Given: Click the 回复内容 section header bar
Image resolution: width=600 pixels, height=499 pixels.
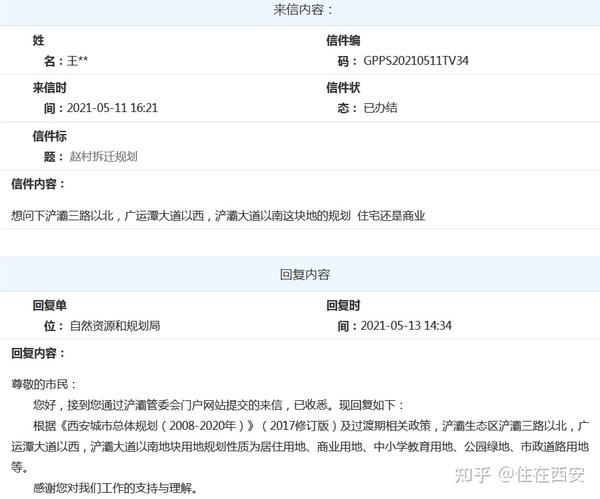Looking at the screenshot, I should [300, 274].
